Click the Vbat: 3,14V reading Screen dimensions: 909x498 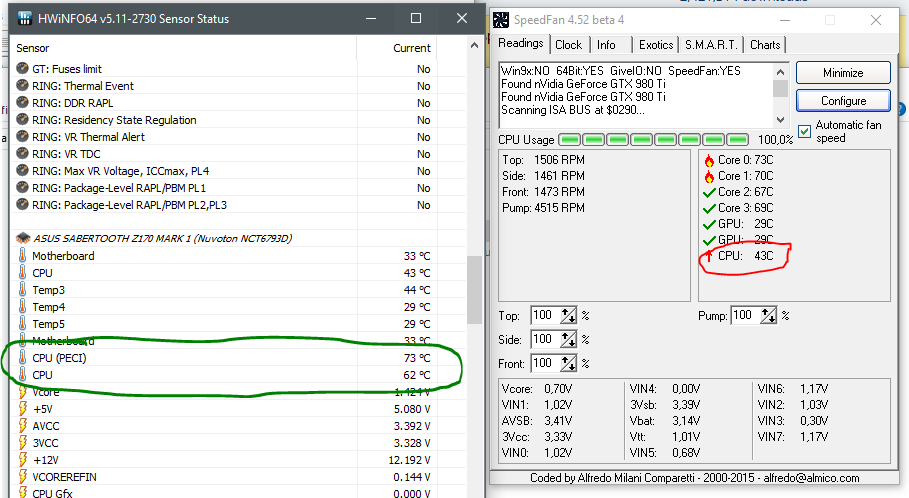(665, 420)
